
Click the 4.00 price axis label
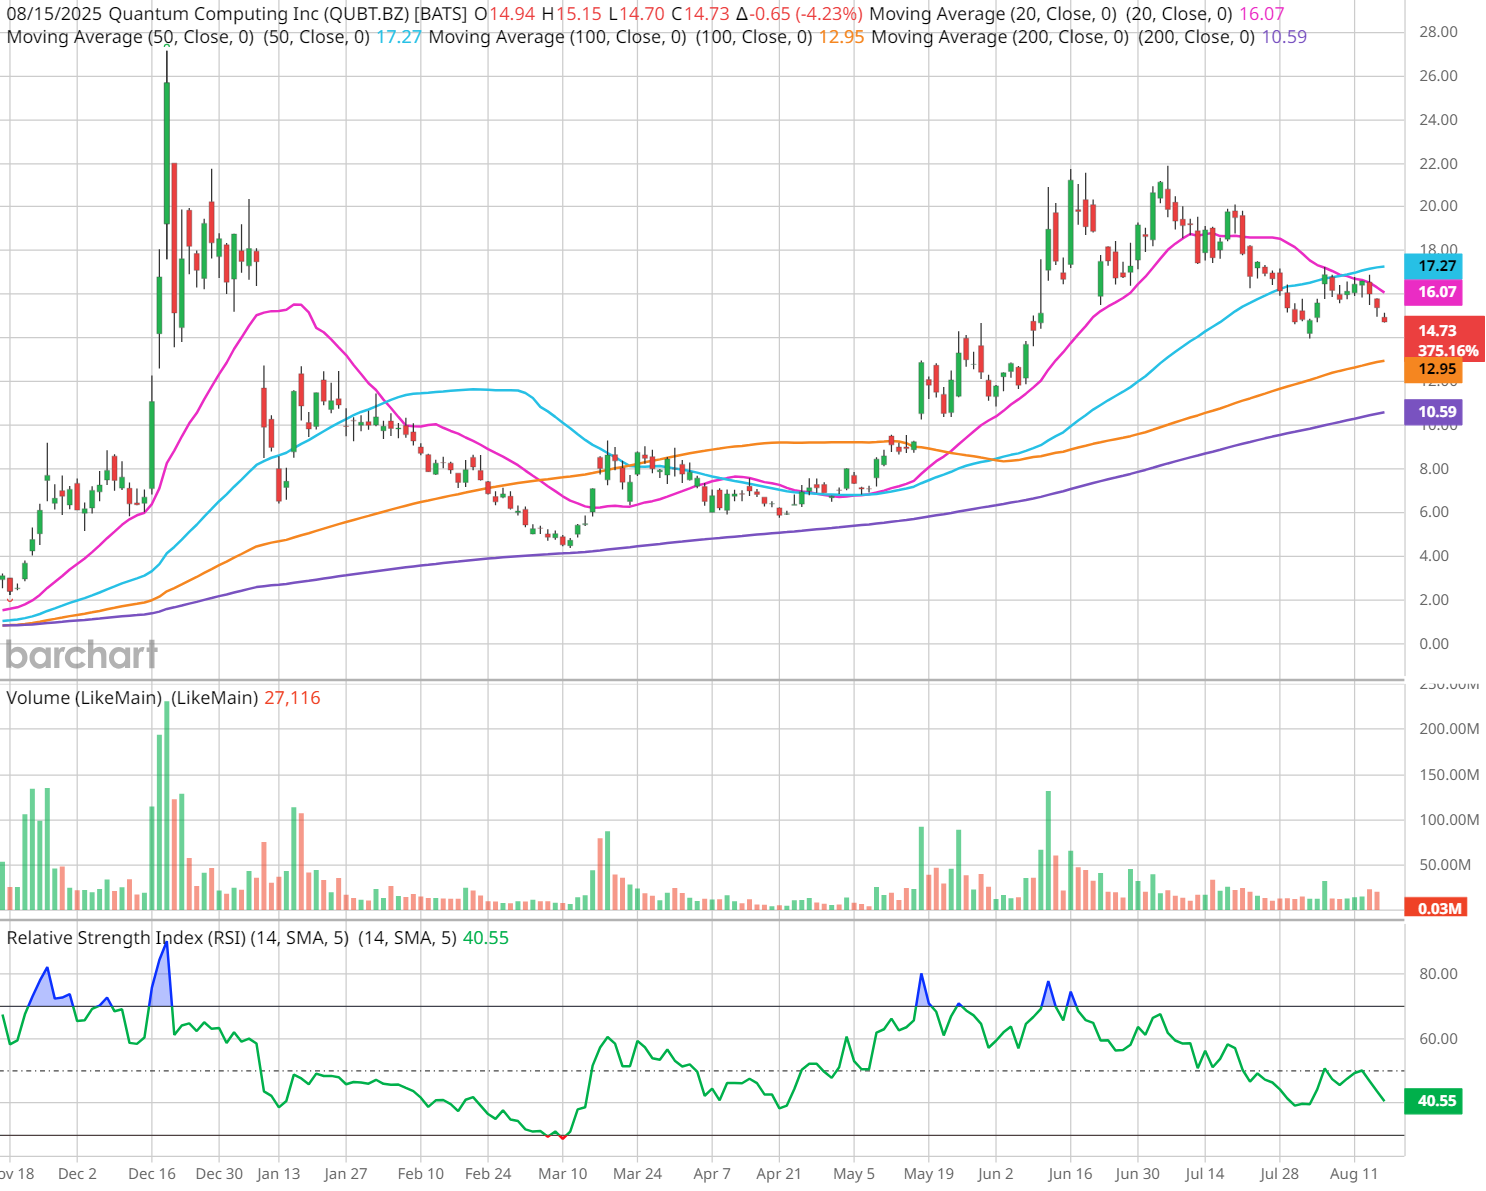point(1434,556)
